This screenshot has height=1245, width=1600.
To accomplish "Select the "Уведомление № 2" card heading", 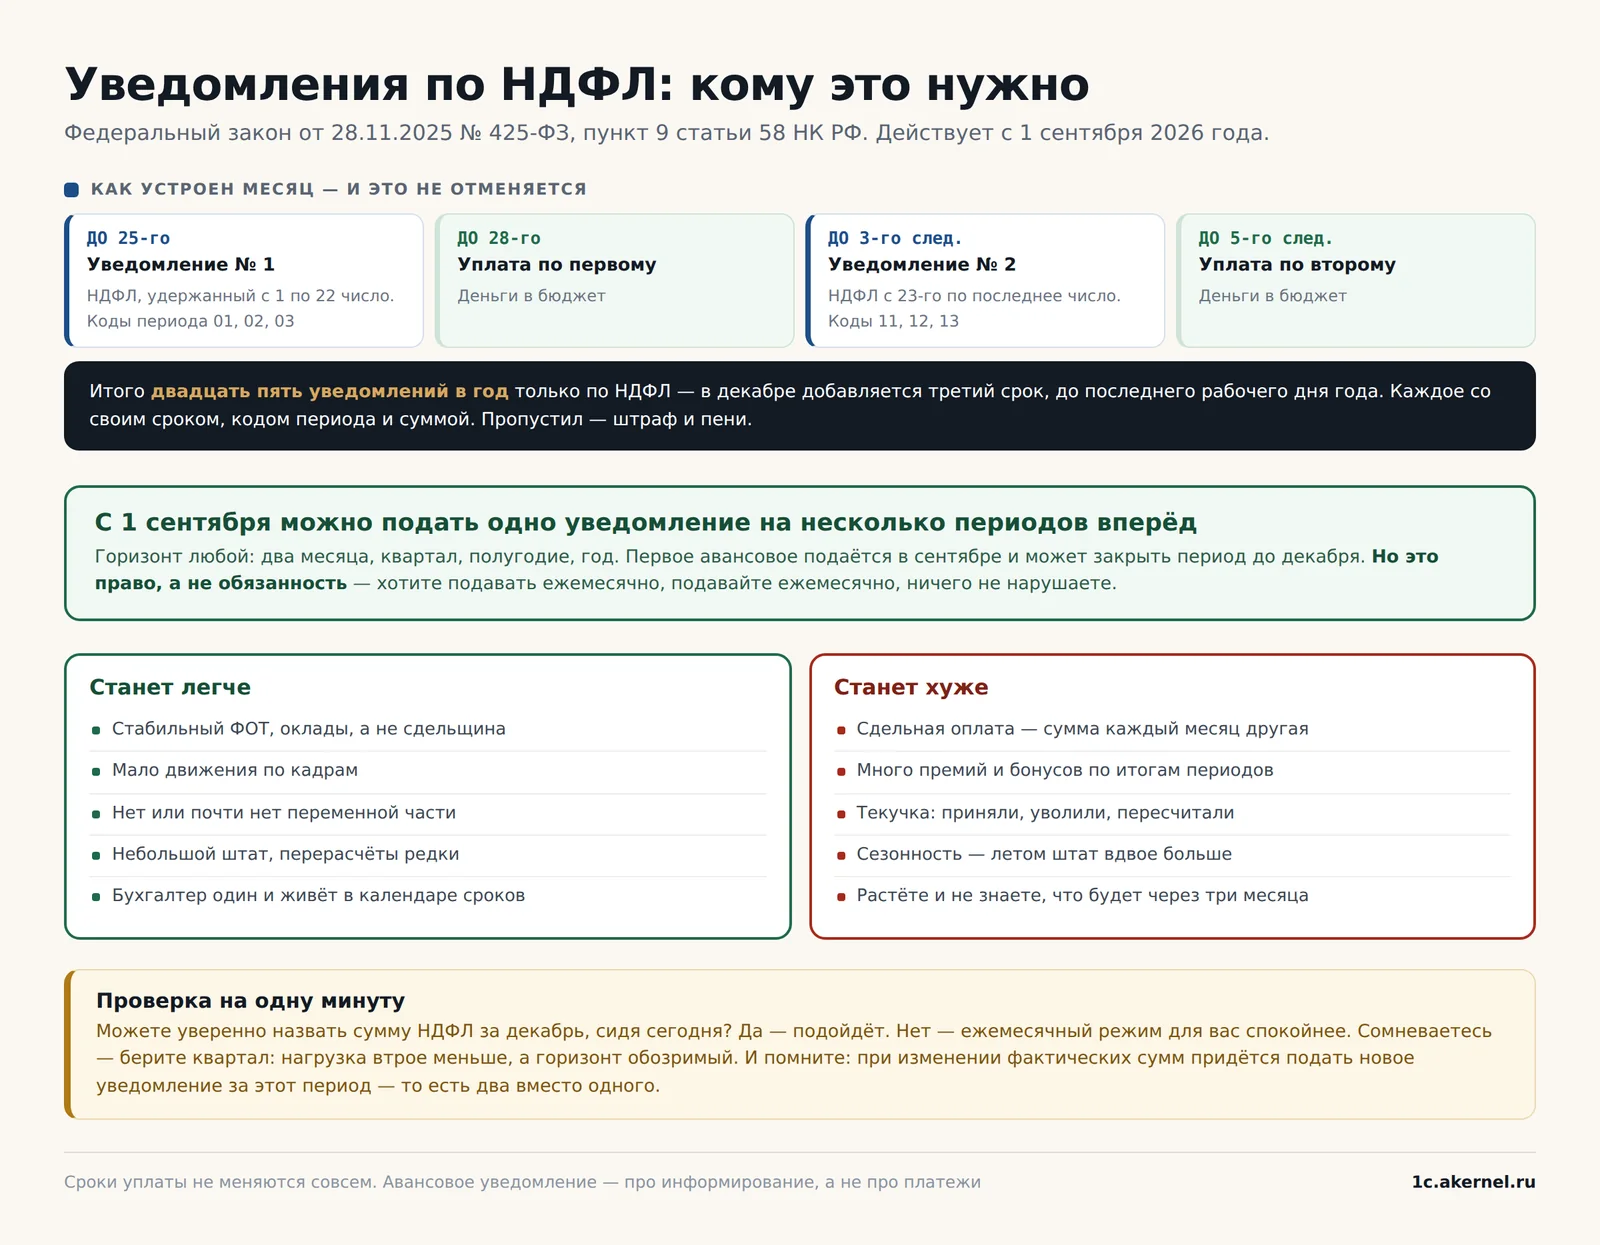I will [922, 264].
